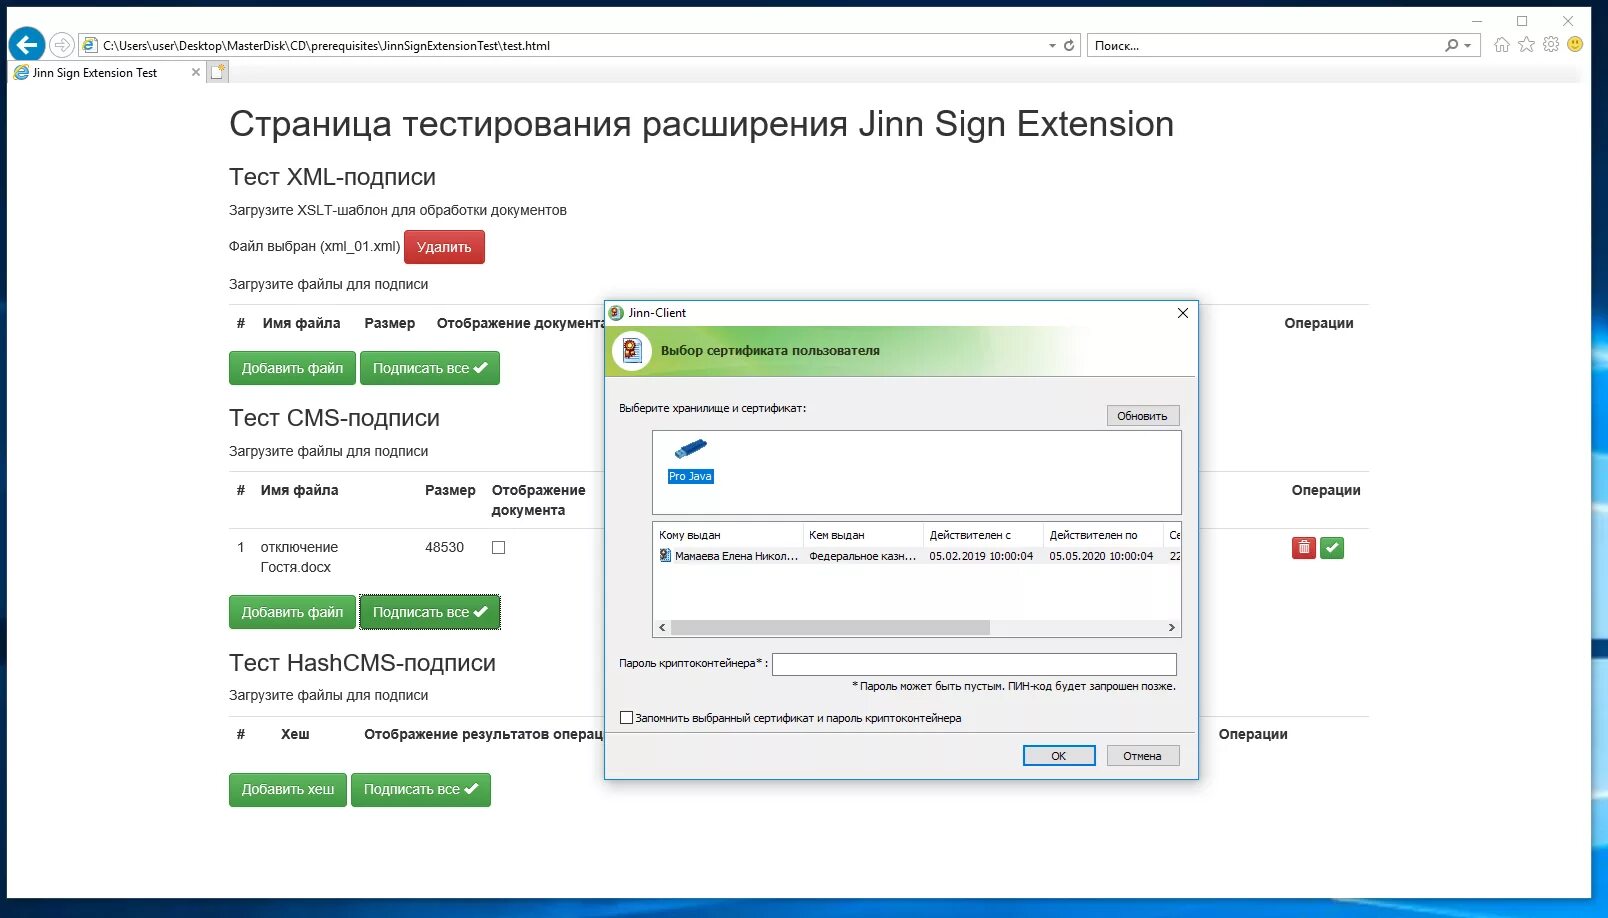Image resolution: width=1608 pixels, height=918 pixels.
Task: Click the Jinn-Client title bar icon
Action: pyautogui.click(x=616, y=313)
